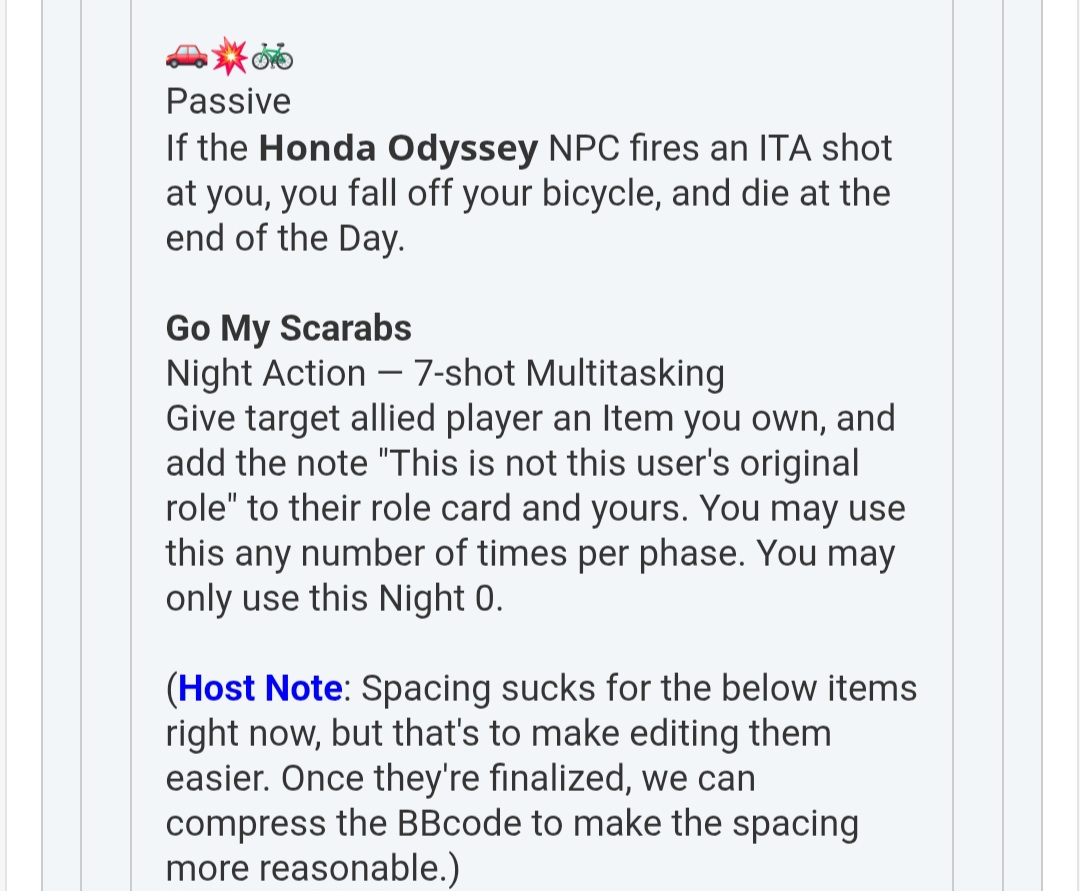Click the collision explosion emoji

pos(230,58)
